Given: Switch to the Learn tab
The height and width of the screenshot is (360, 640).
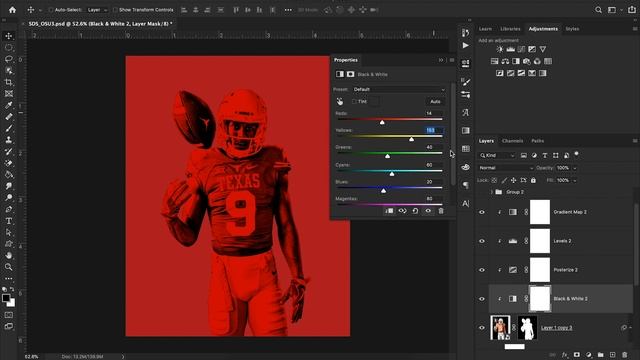Looking at the screenshot, I should (485, 29).
